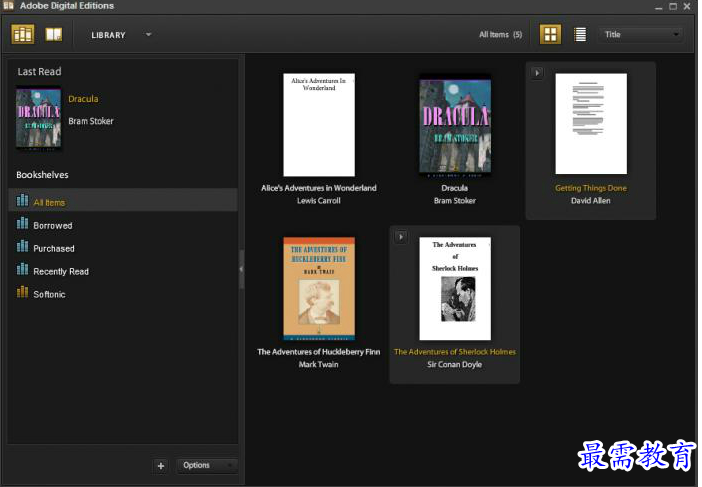Image resolution: width=702 pixels, height=487 pixels.
Task: Add a new bookshelf with plus button
Action: click(161, 466)
